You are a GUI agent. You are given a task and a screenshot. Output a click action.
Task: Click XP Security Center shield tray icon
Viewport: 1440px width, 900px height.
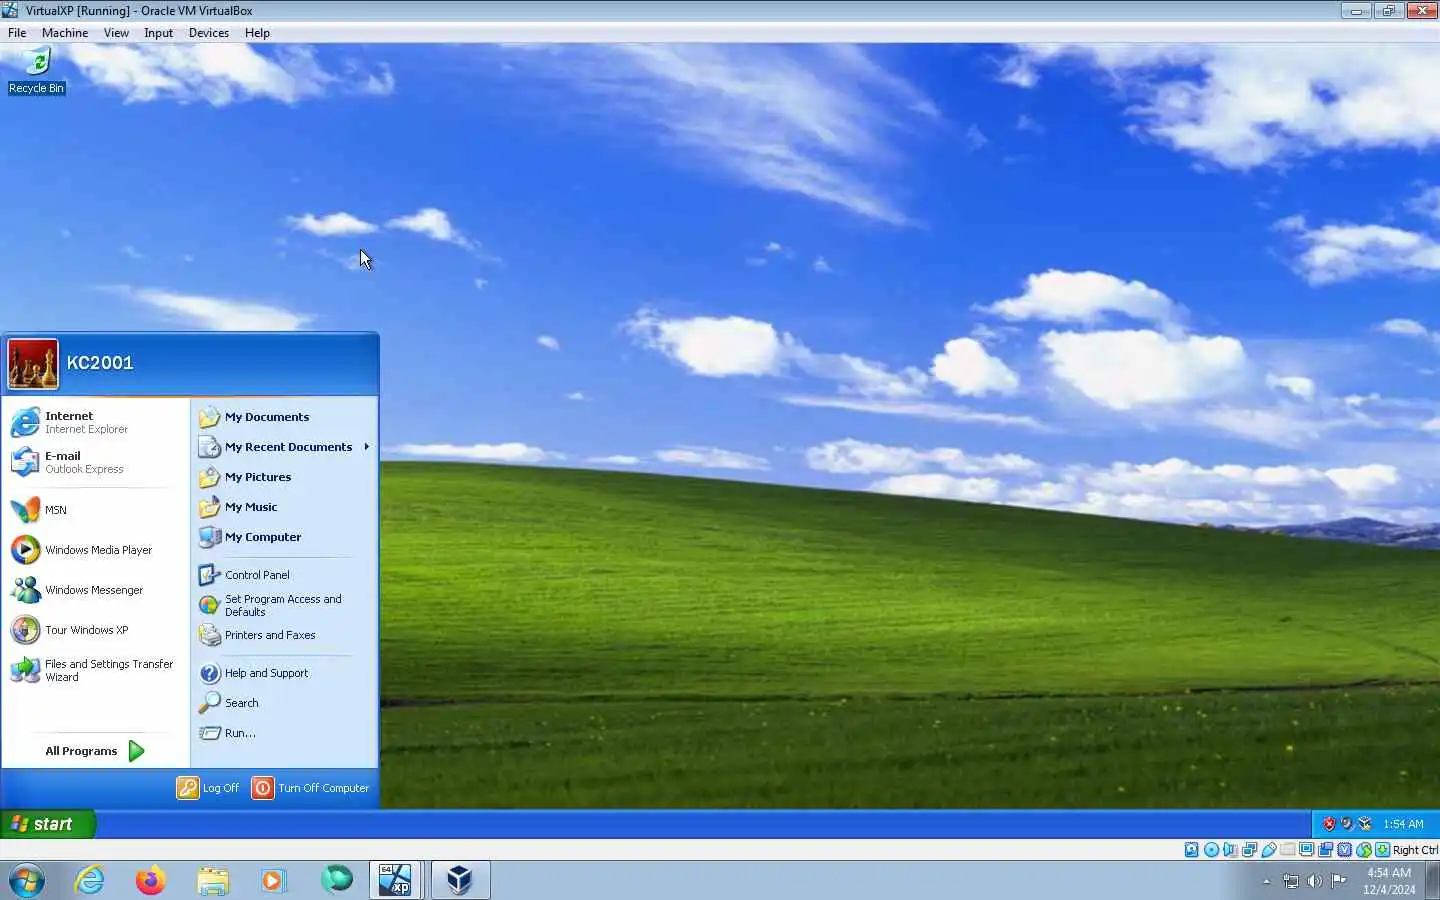(x=1329, y=824)
